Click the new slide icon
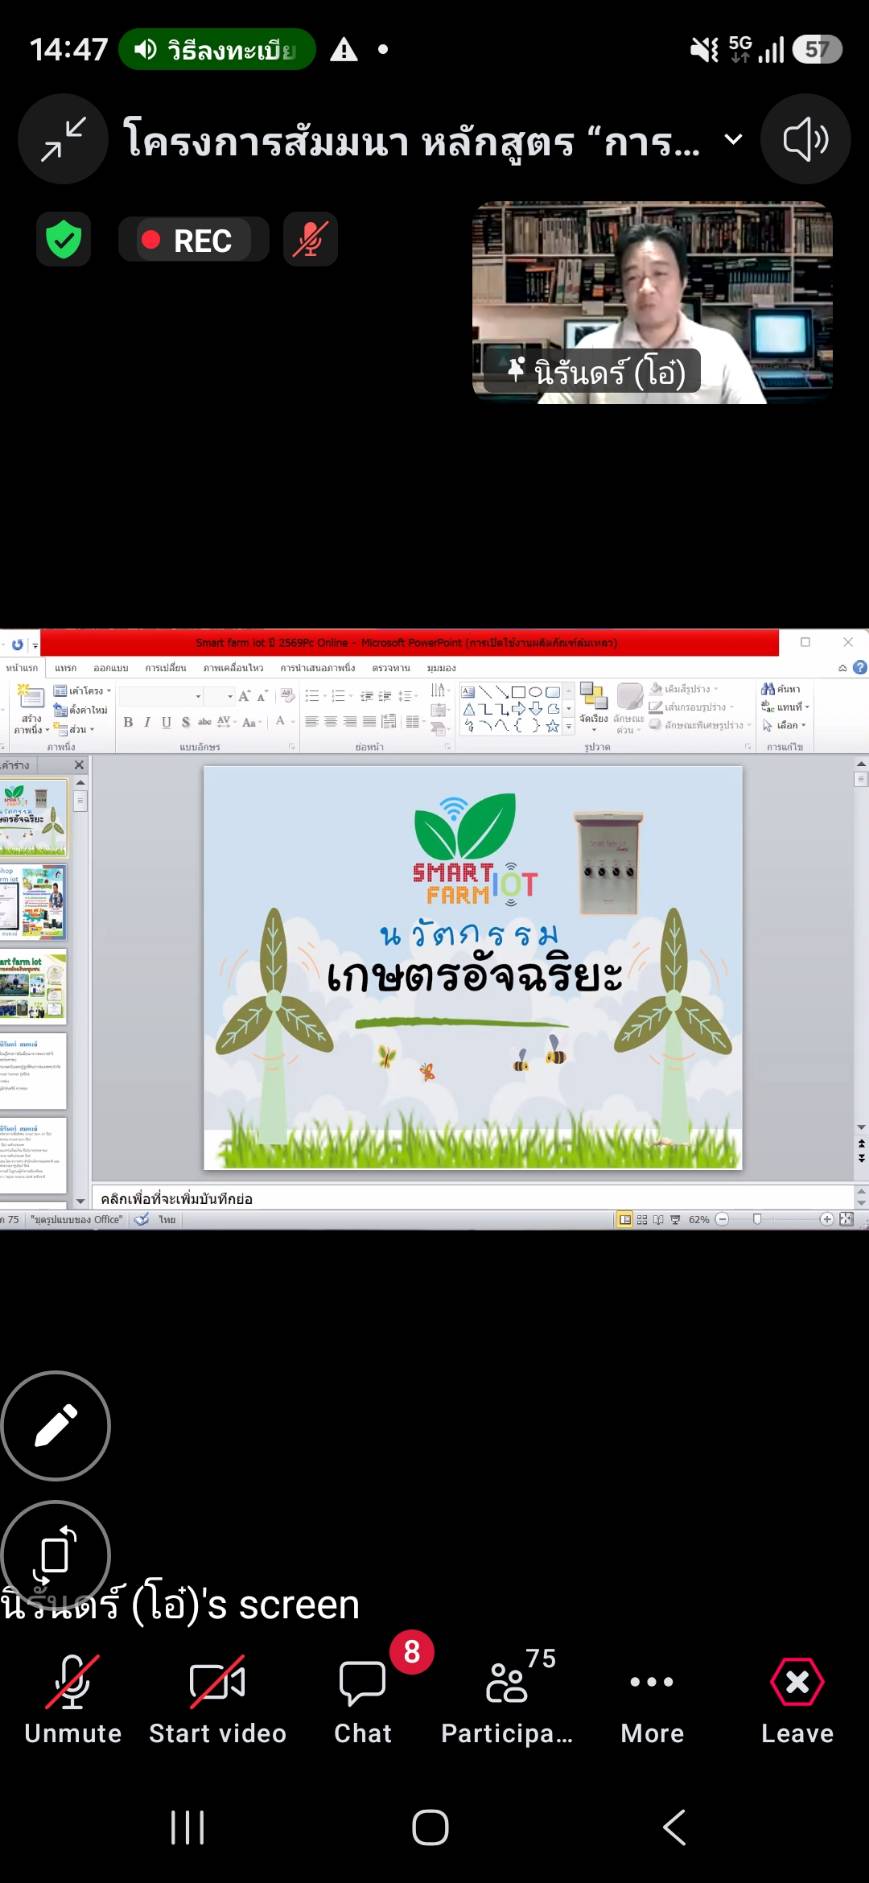Screen dimensions: 869x1883 (x=31, y=697)
